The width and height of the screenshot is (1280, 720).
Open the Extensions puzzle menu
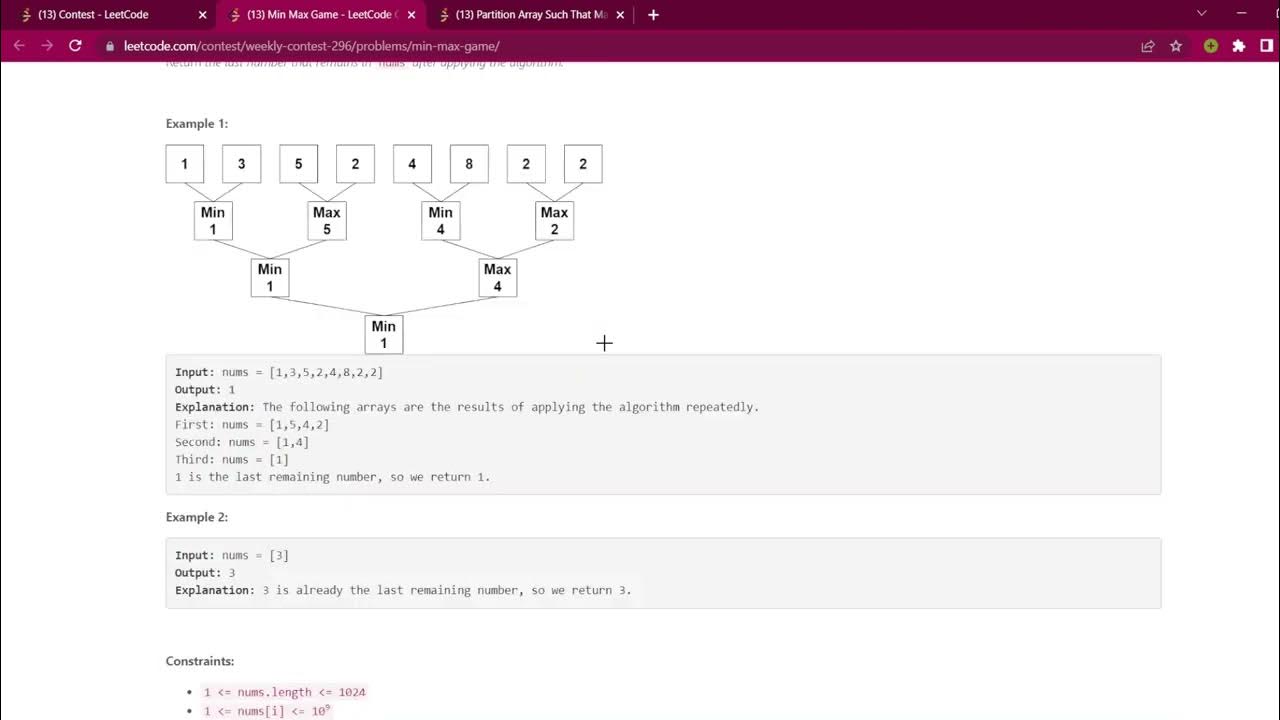pos(1239,46)
